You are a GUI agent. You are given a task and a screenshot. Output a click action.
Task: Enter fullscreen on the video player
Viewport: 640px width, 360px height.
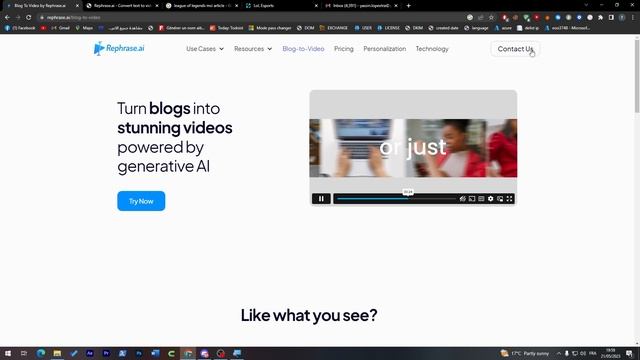point(509,199)
